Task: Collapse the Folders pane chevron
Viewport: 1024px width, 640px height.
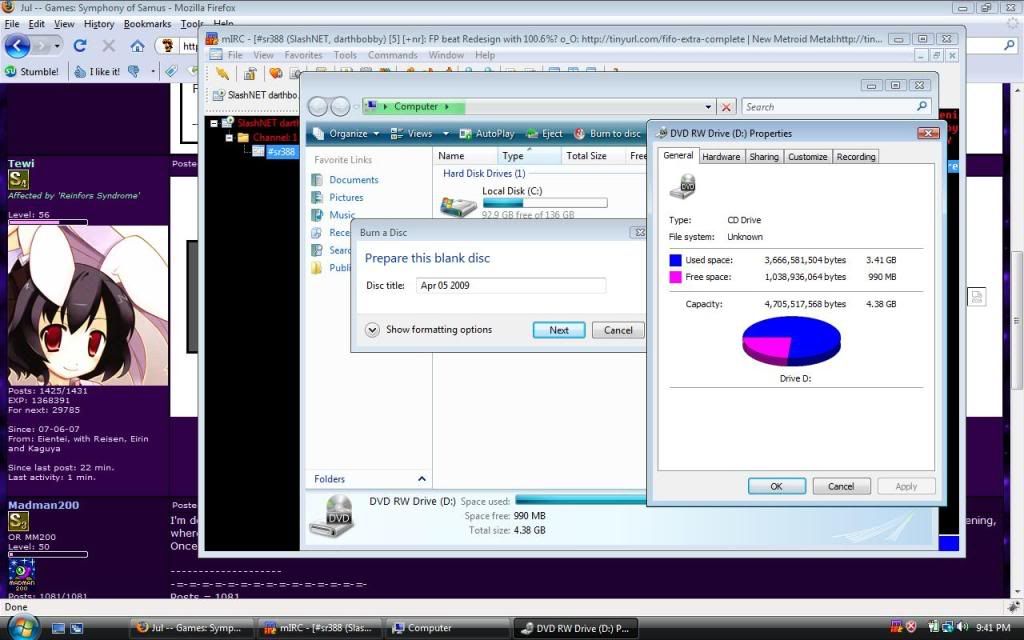Action: point(421,479)
